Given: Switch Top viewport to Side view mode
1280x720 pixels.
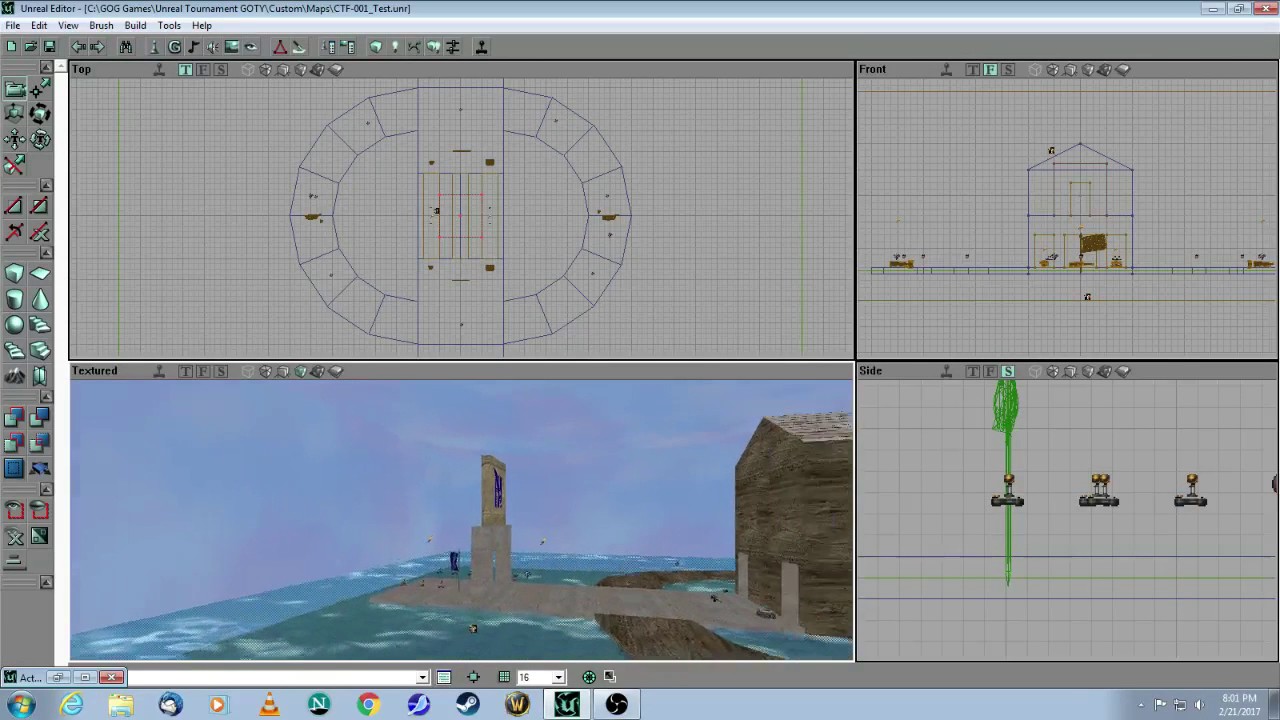Looking at the screenshot, I should tap(221, 70).
